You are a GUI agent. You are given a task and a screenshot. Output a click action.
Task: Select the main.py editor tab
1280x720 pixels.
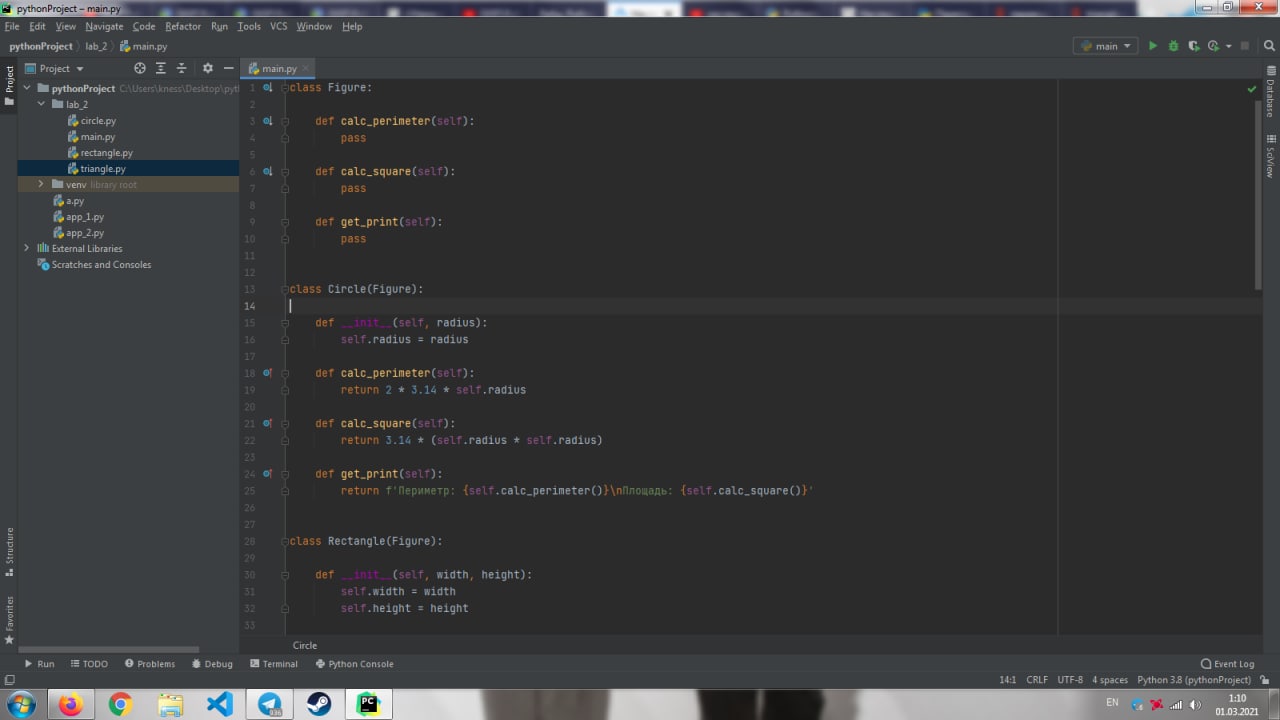(279, 69)
